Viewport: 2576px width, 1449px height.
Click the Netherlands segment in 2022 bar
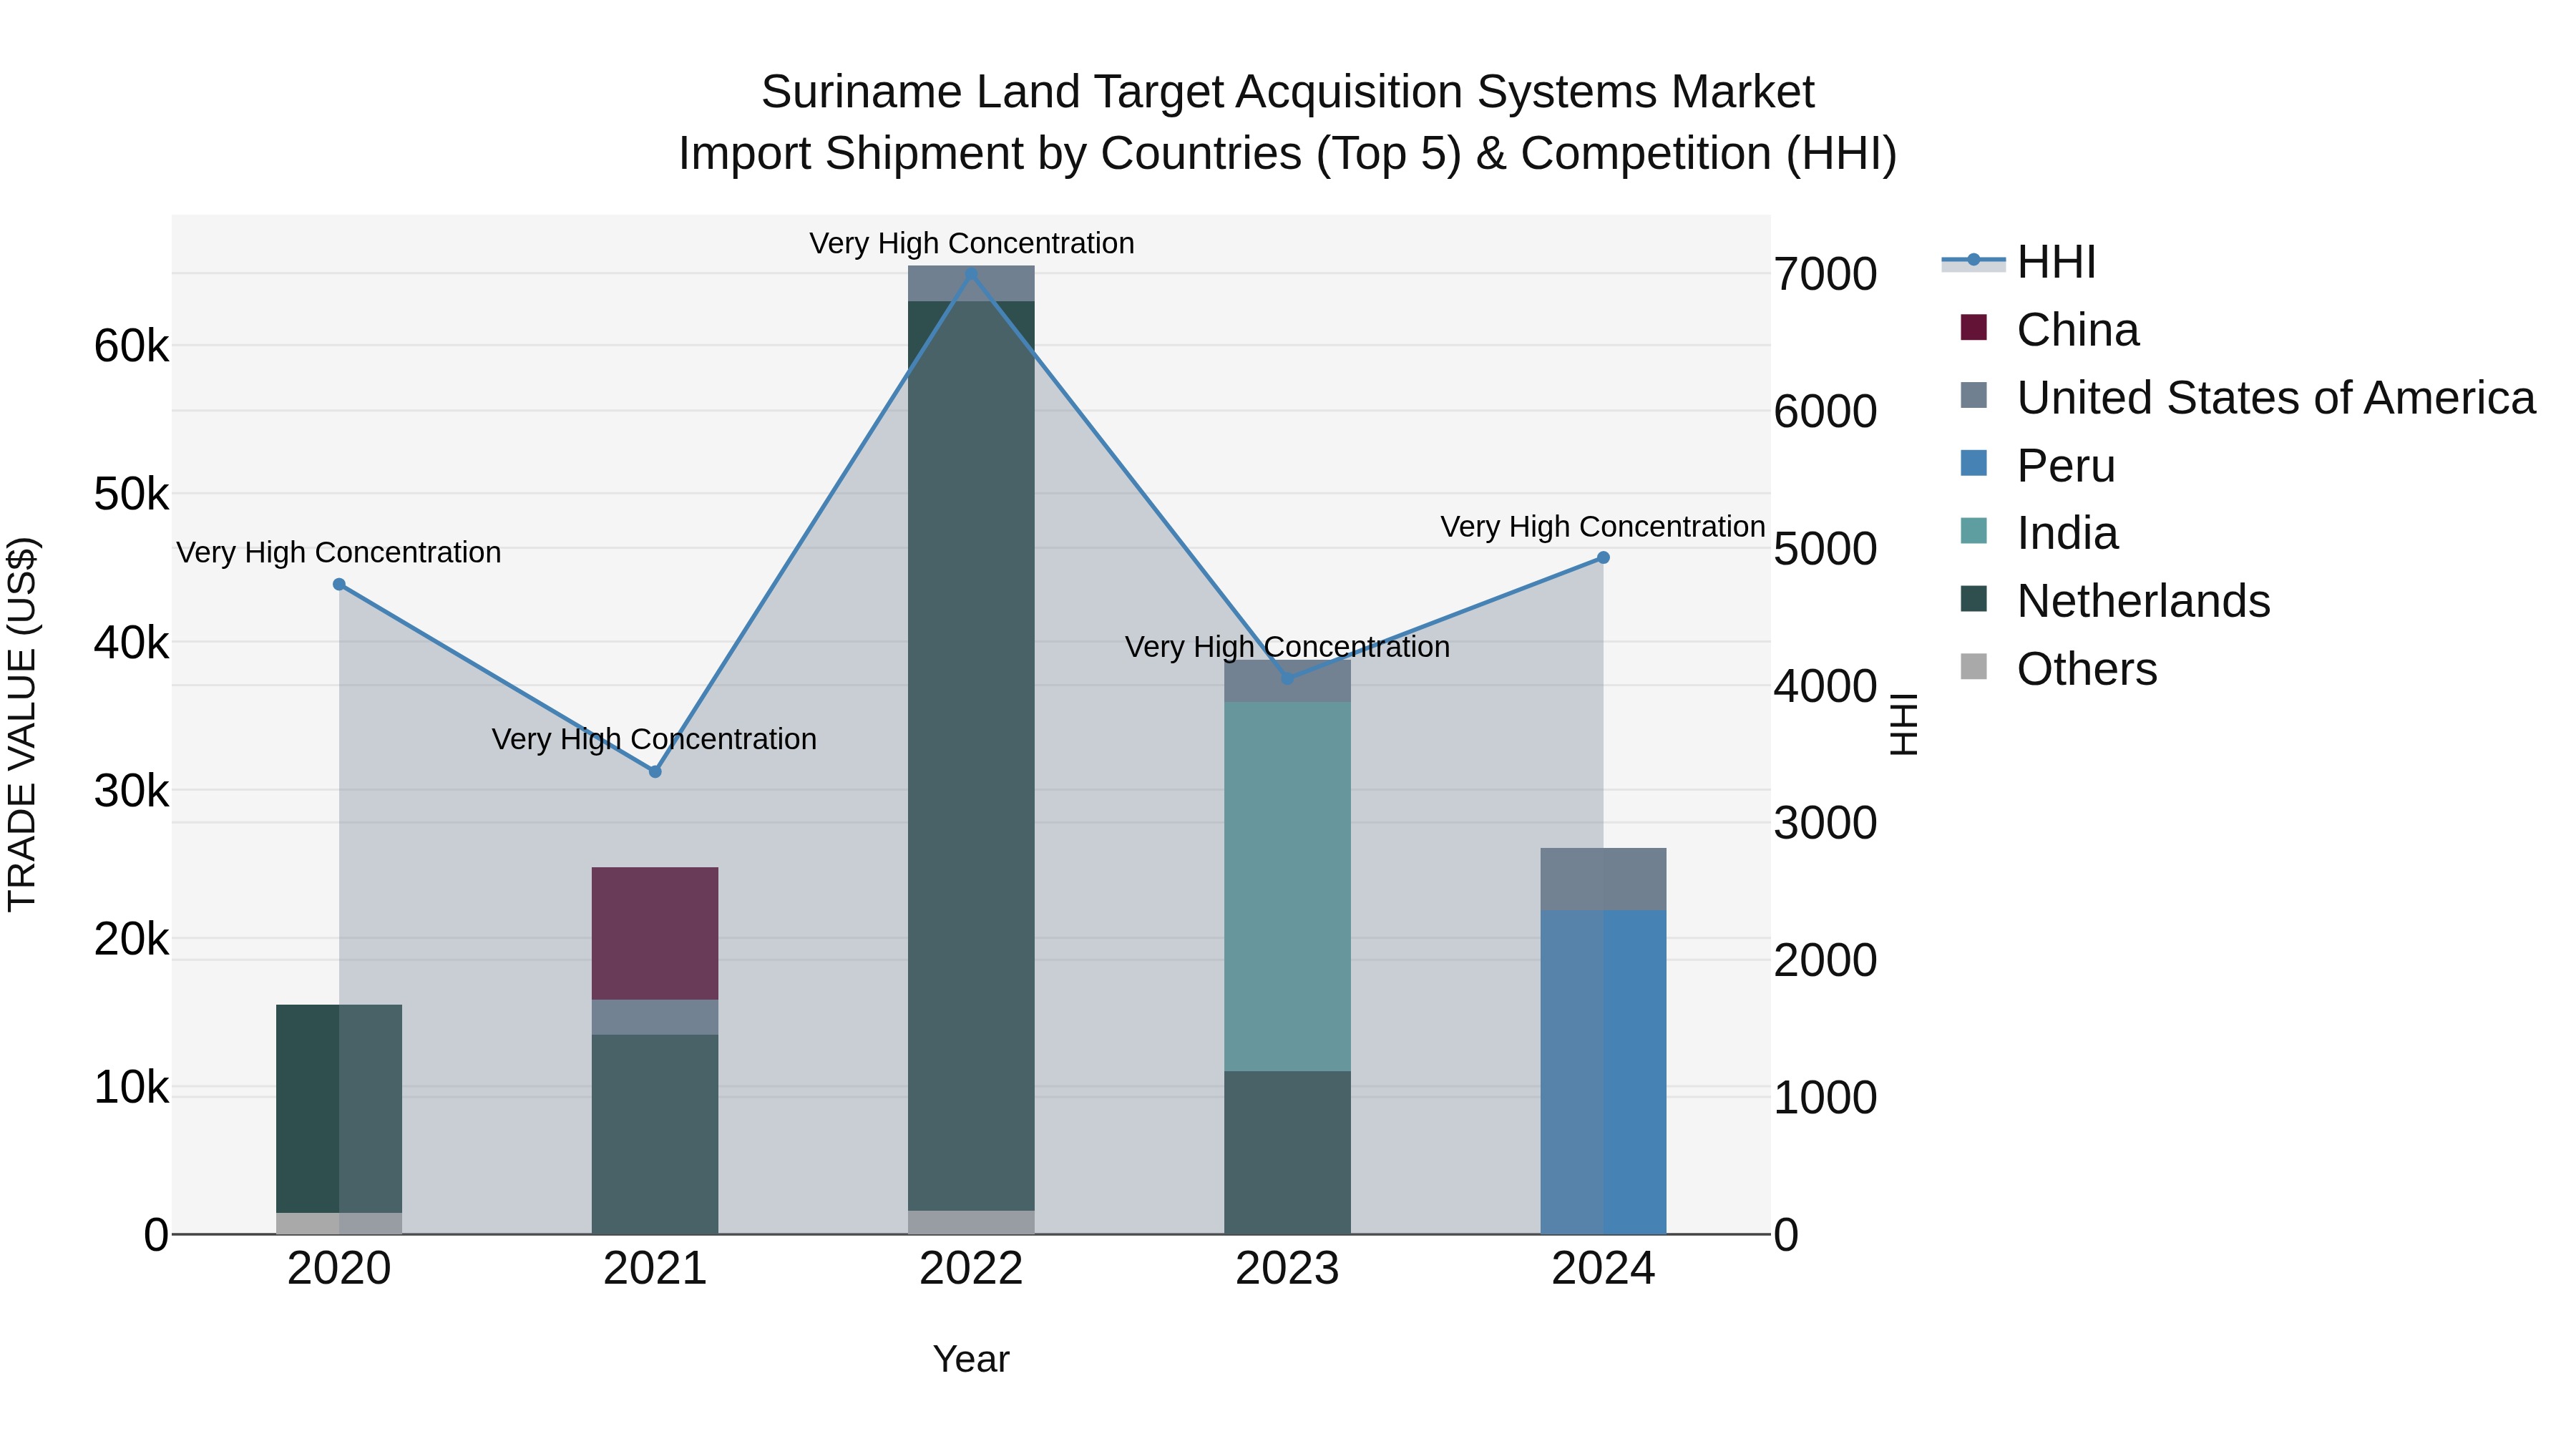coord(971,756)
